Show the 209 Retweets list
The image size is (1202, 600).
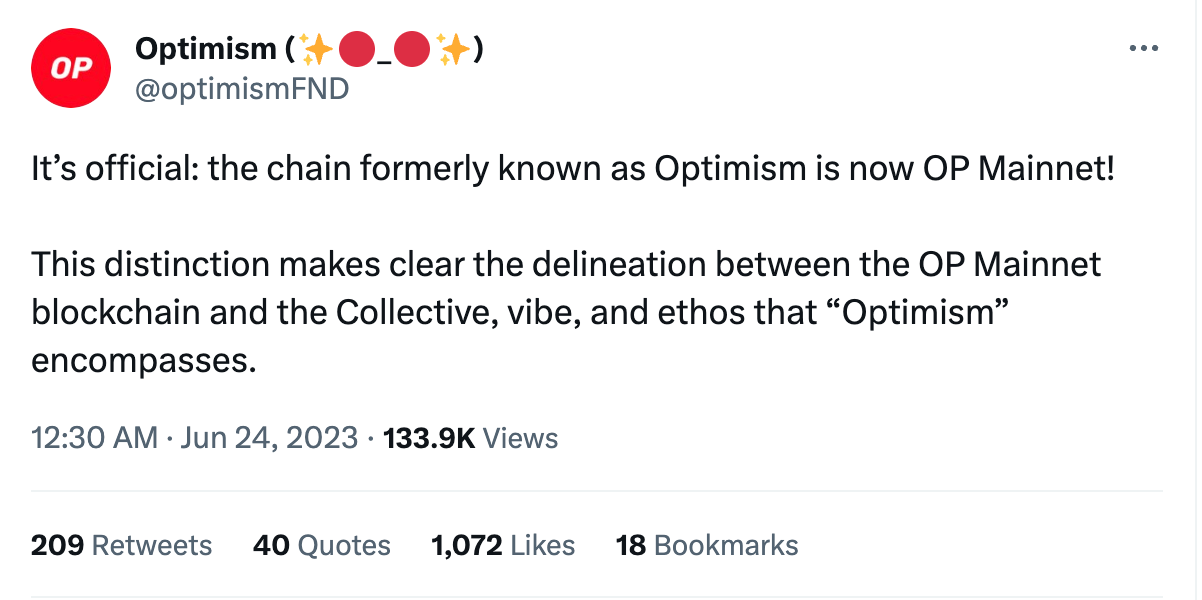pyautogui.click(x=122, y=545)
